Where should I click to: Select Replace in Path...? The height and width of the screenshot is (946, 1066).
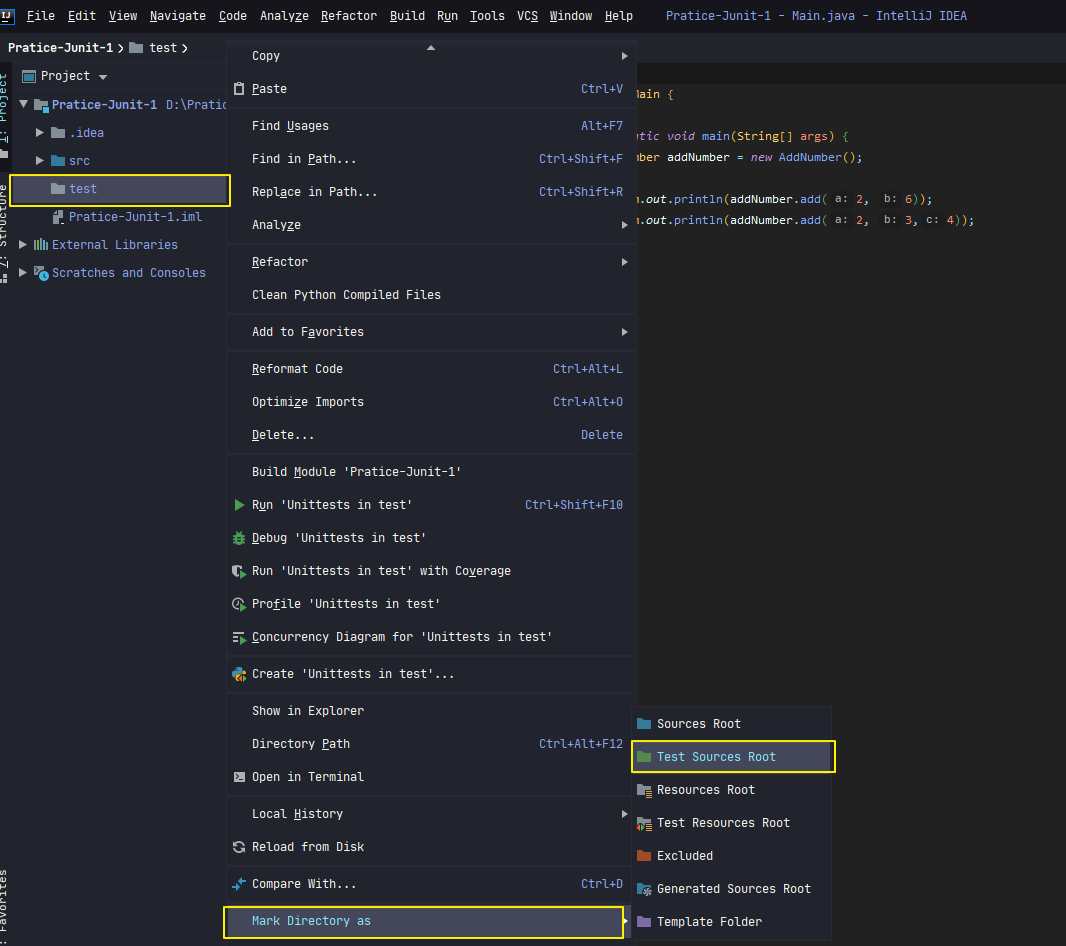(x=432, y=192)
